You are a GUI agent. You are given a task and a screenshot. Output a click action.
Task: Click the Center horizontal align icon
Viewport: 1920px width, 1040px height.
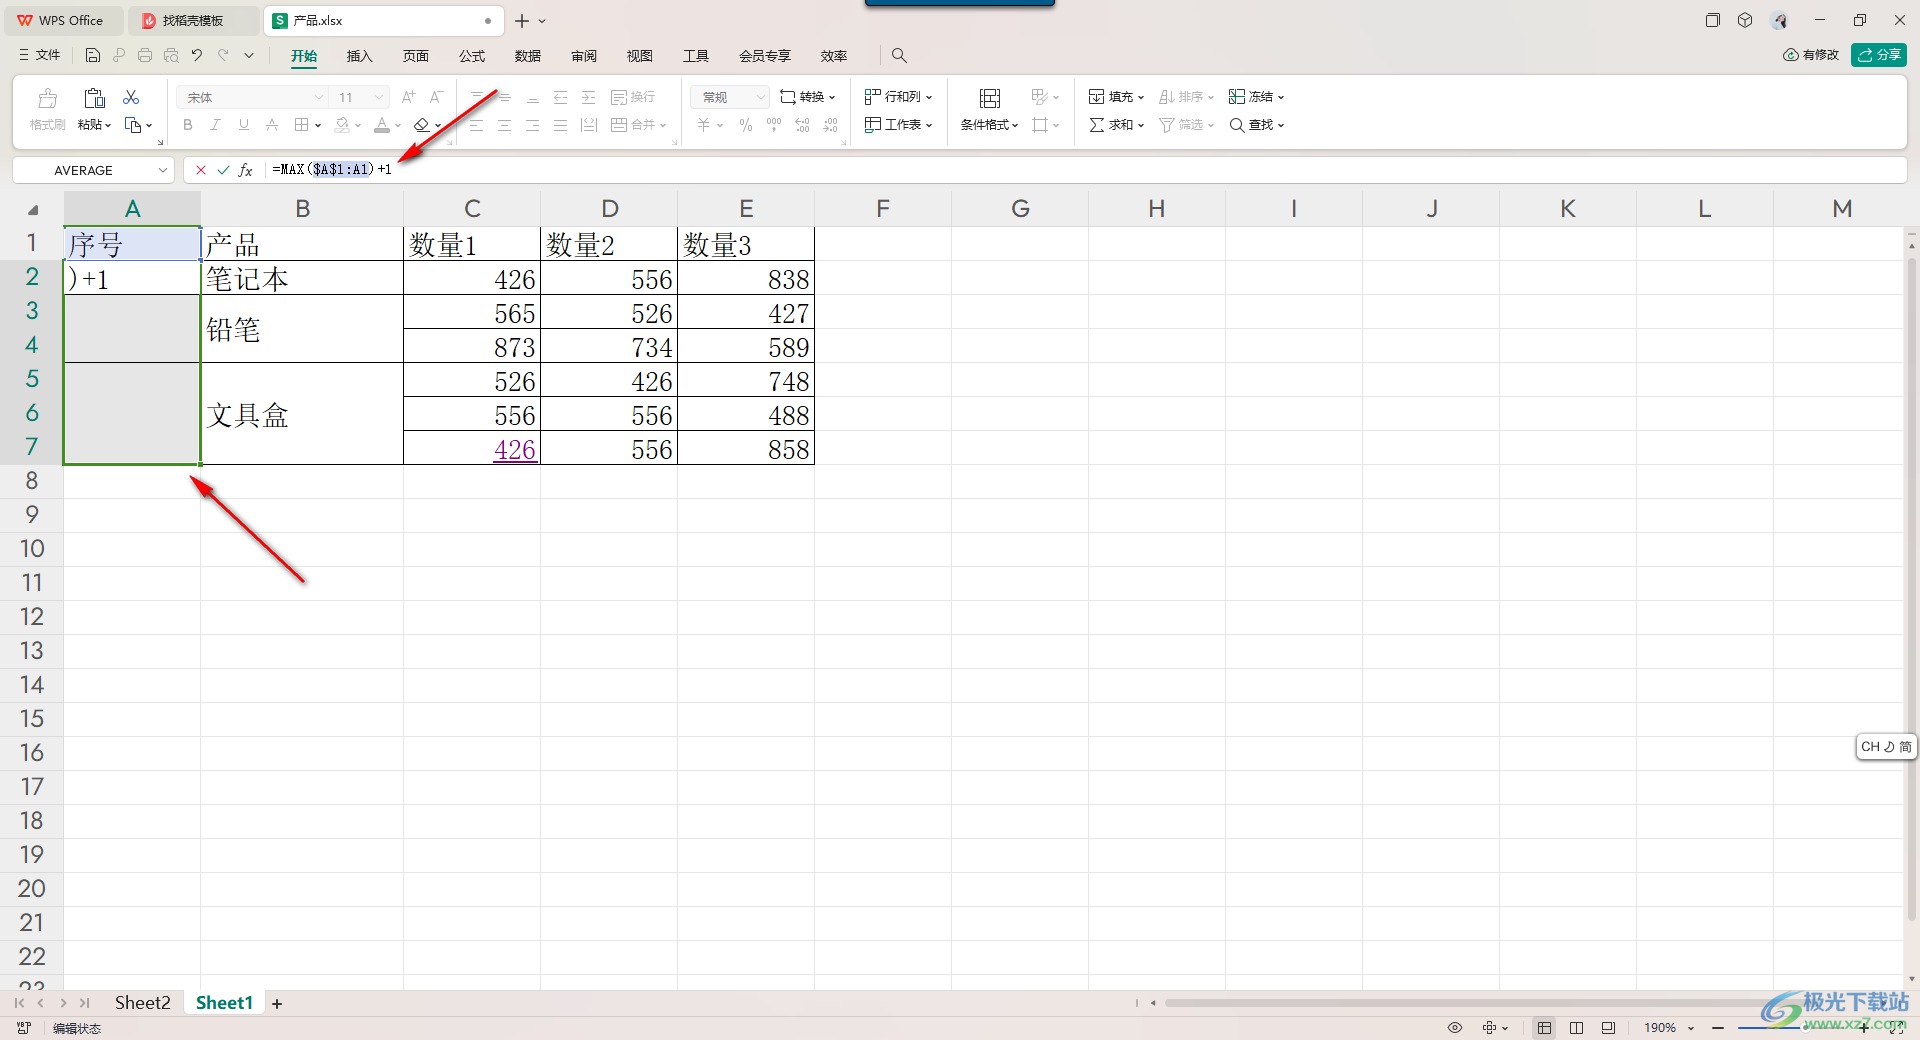(x=505, y=125)
